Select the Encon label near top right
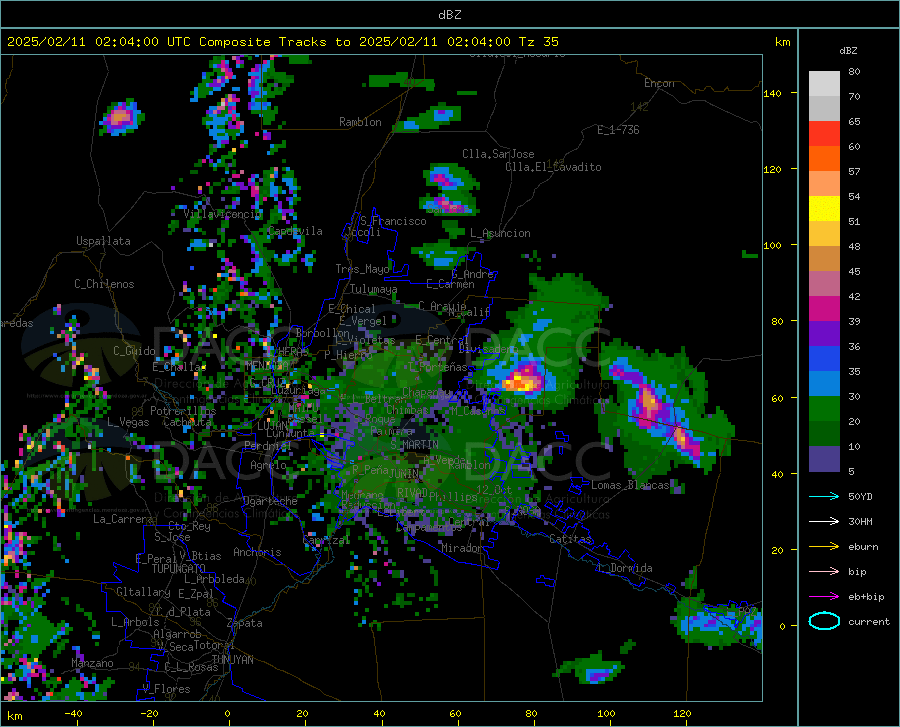900x727 pixels. 659,83
